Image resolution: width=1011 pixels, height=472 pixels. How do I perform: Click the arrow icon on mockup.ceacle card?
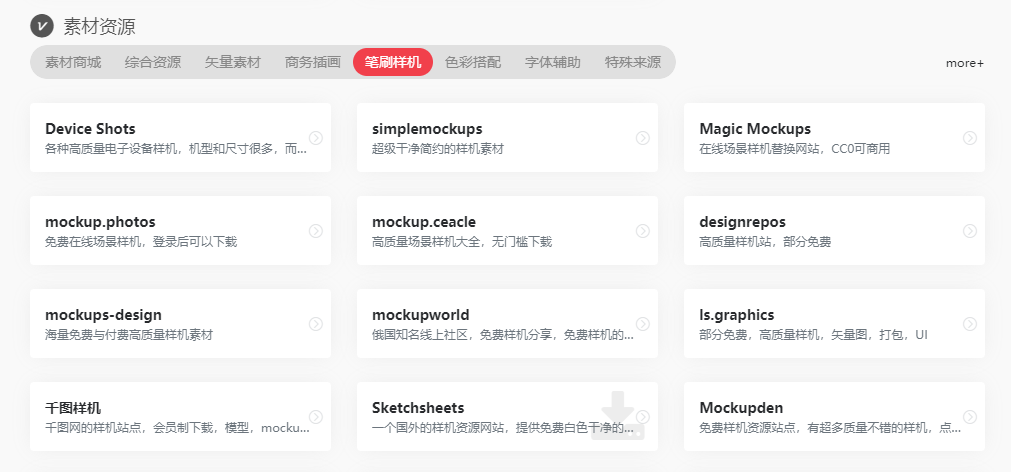click(643, 230)
